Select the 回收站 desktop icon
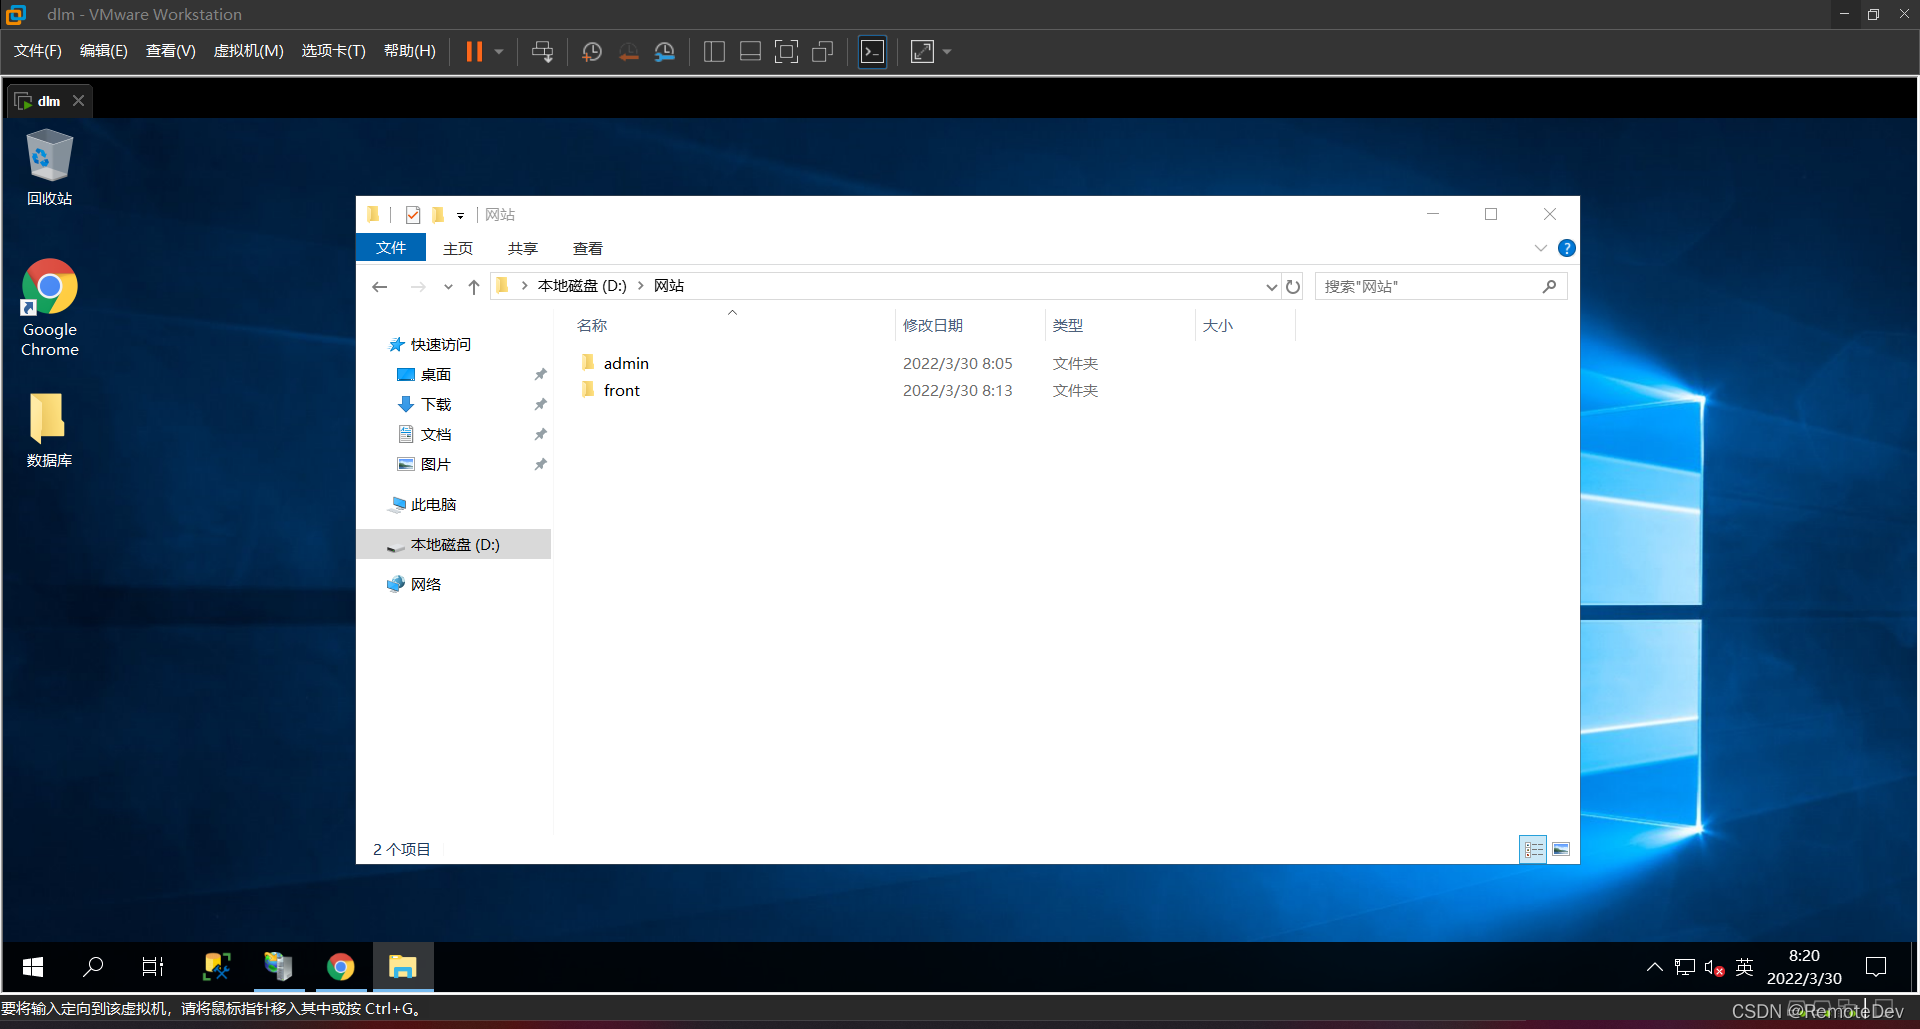 pyautogui.click(x=49, y=168)
